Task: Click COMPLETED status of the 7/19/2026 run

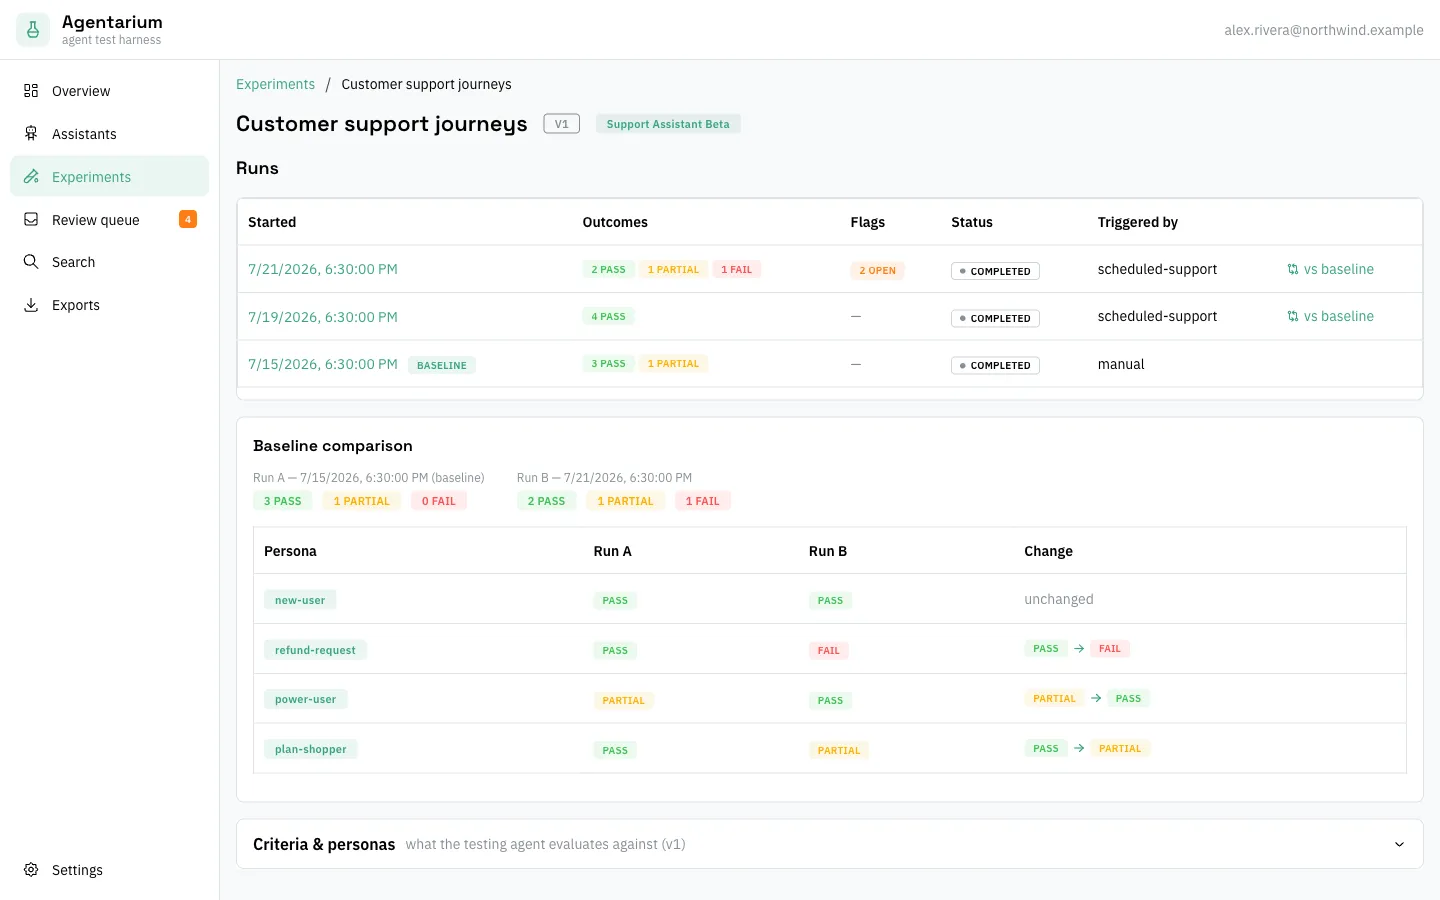Action: [995, 318]
